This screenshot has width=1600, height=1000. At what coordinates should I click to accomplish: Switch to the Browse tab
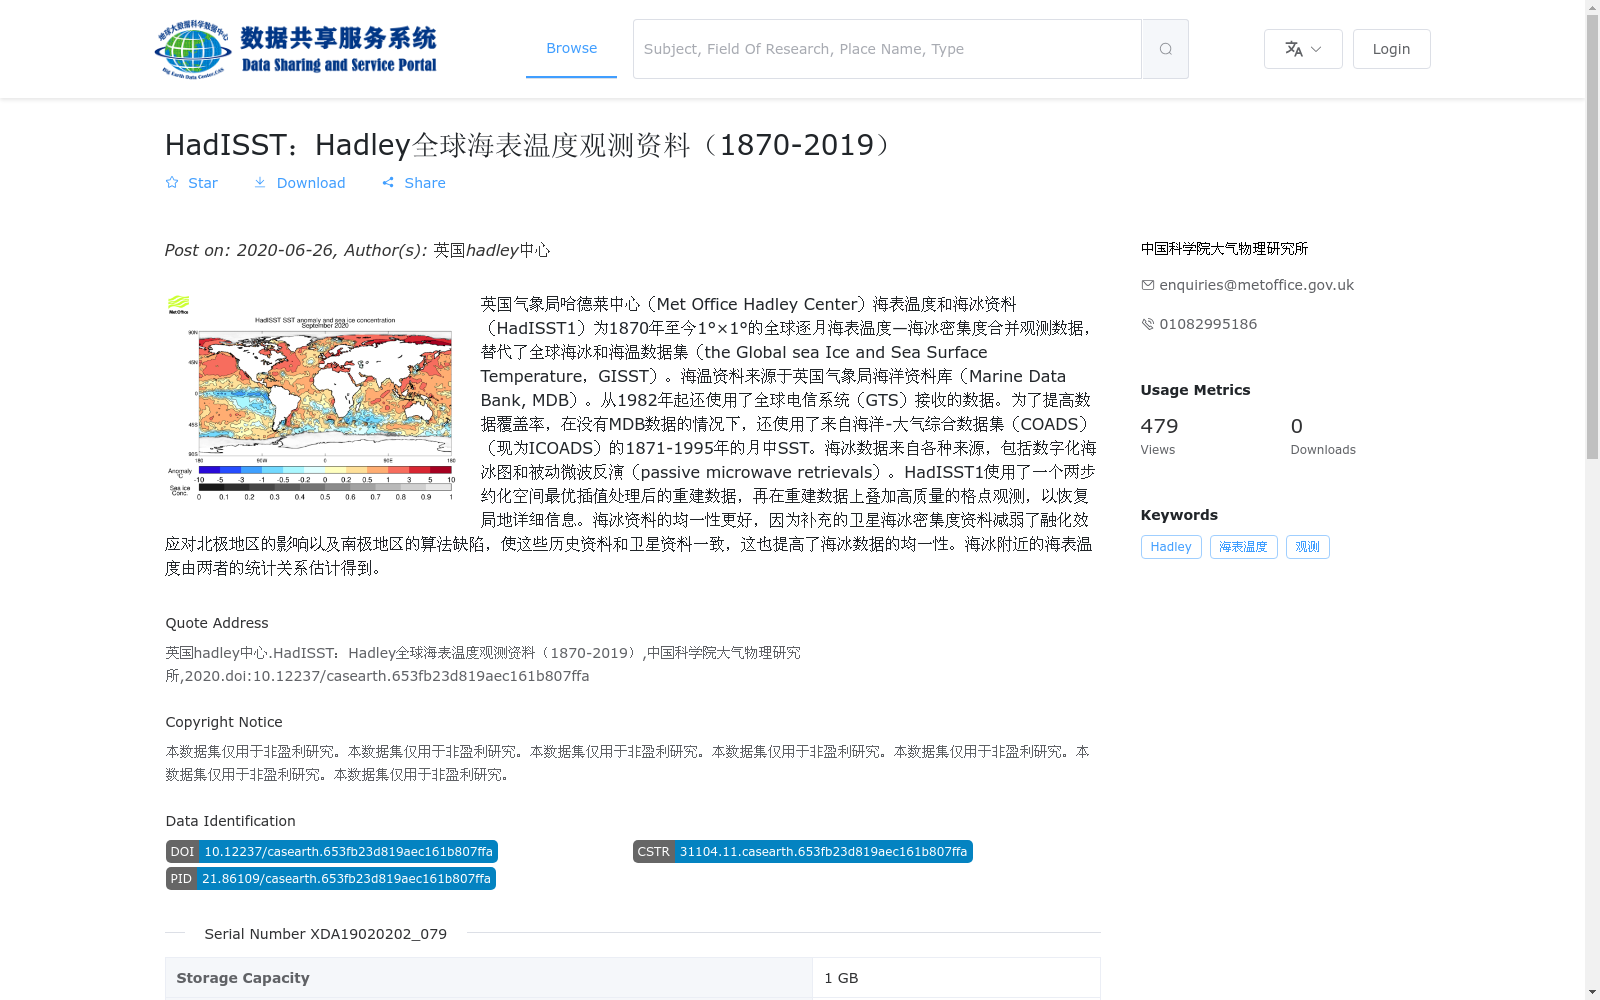571,48
